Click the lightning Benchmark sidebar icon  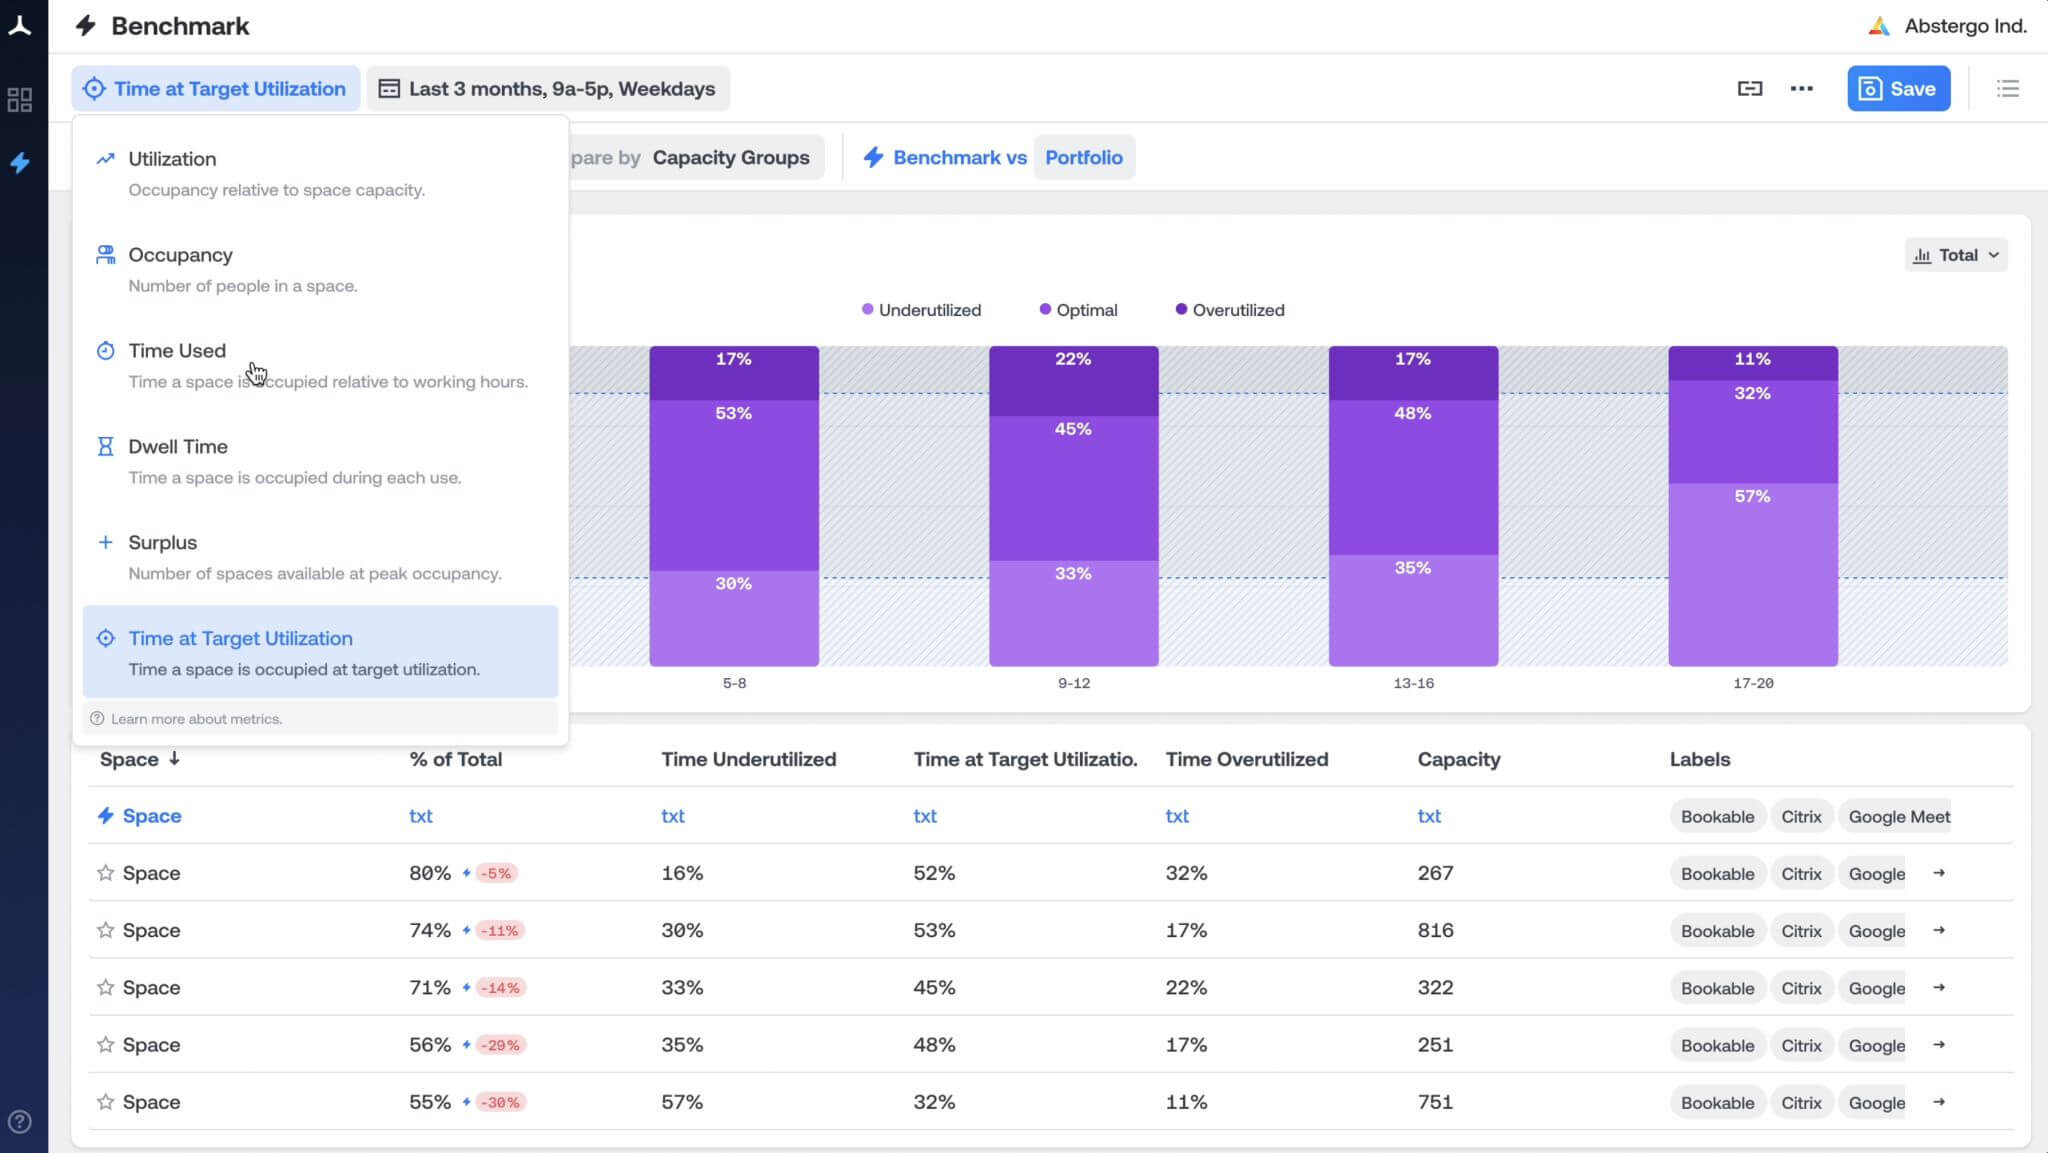20,162
